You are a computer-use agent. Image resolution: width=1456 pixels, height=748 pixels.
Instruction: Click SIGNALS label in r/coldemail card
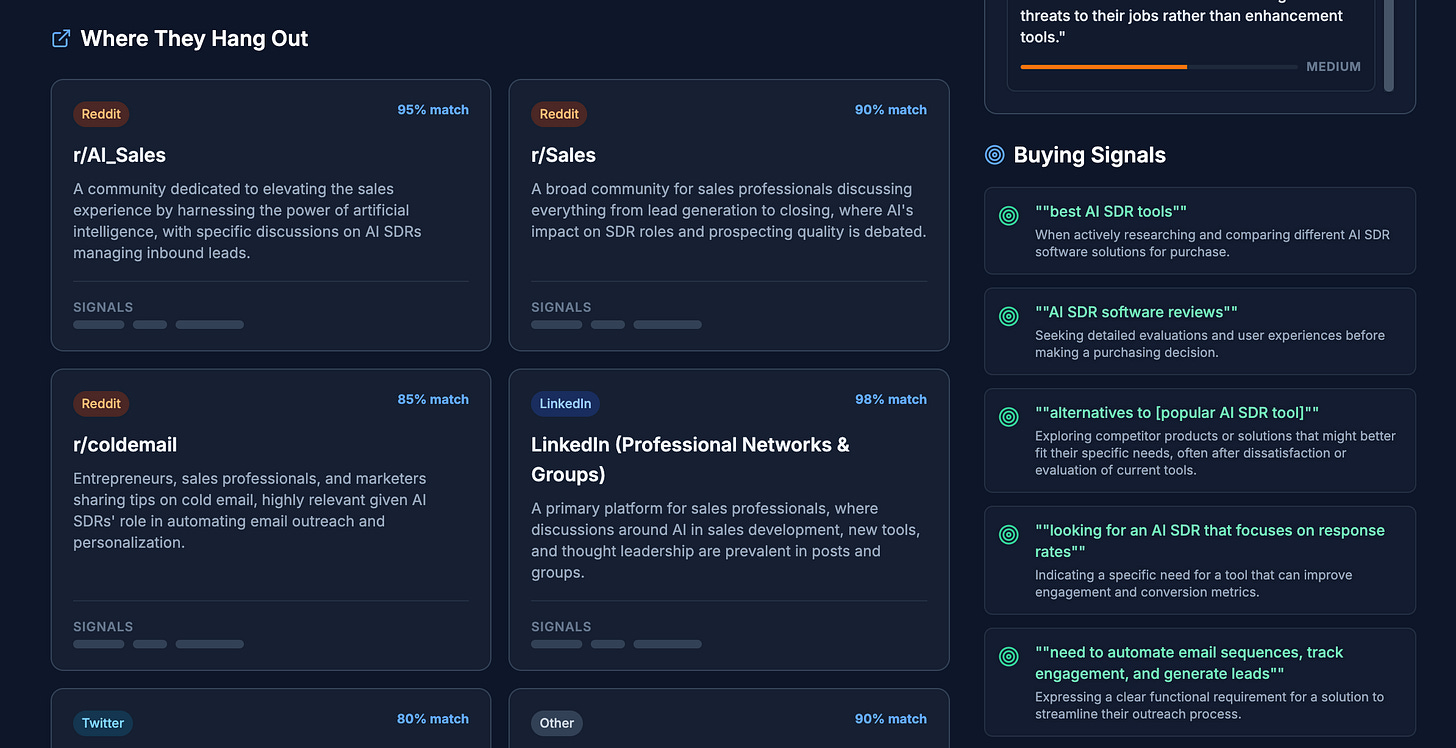pos(103,627)
